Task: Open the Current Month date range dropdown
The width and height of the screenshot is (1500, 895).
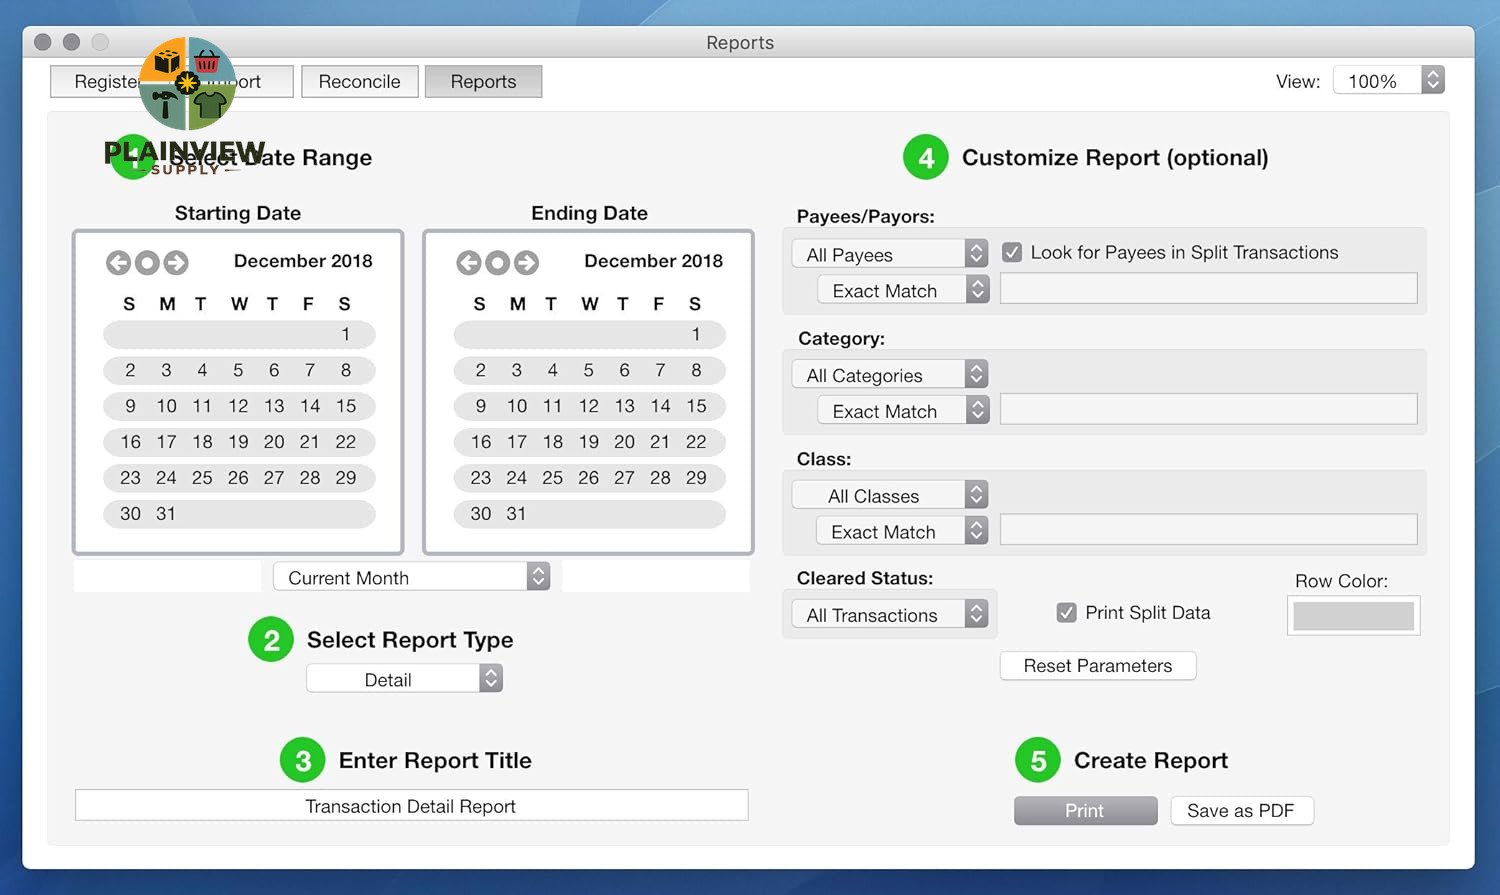Action: pyautogui.click(x=412, y=577)
